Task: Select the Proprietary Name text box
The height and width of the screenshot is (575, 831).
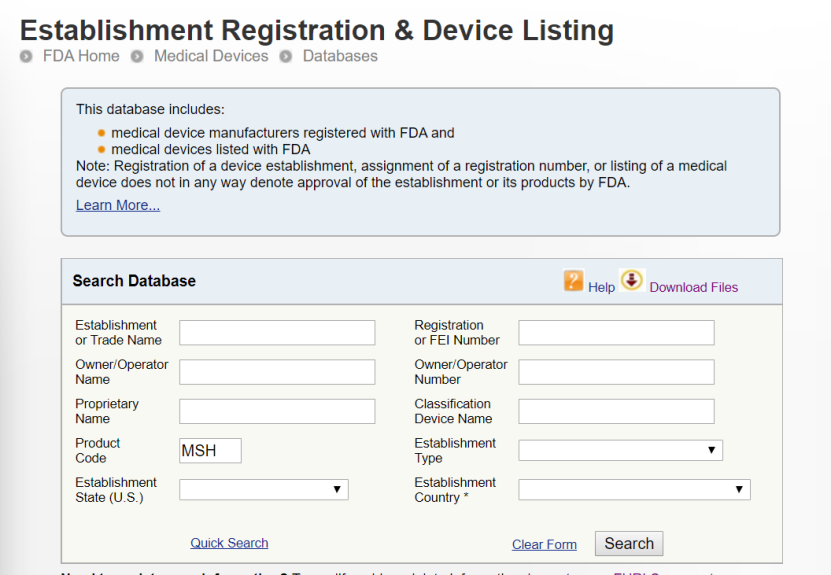Action: (x=277, y=411)
